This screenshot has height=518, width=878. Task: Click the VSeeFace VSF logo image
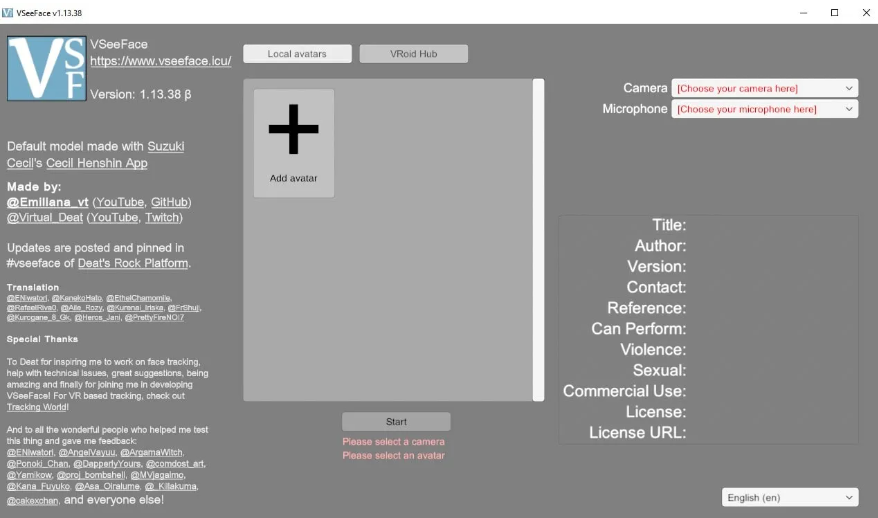point(46,68)
